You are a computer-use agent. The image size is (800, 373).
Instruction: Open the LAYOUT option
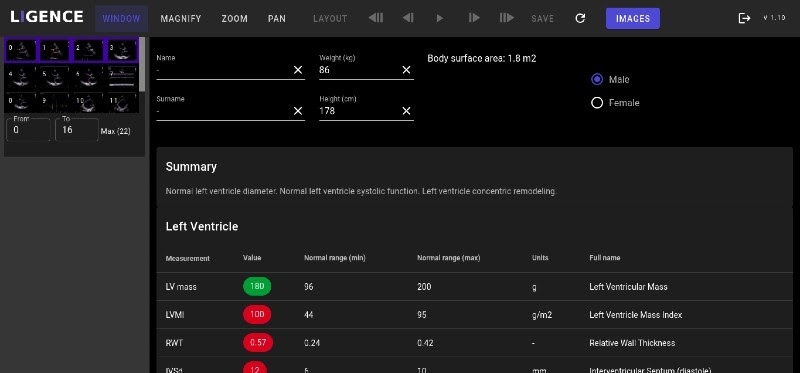(x=330, y=19)
